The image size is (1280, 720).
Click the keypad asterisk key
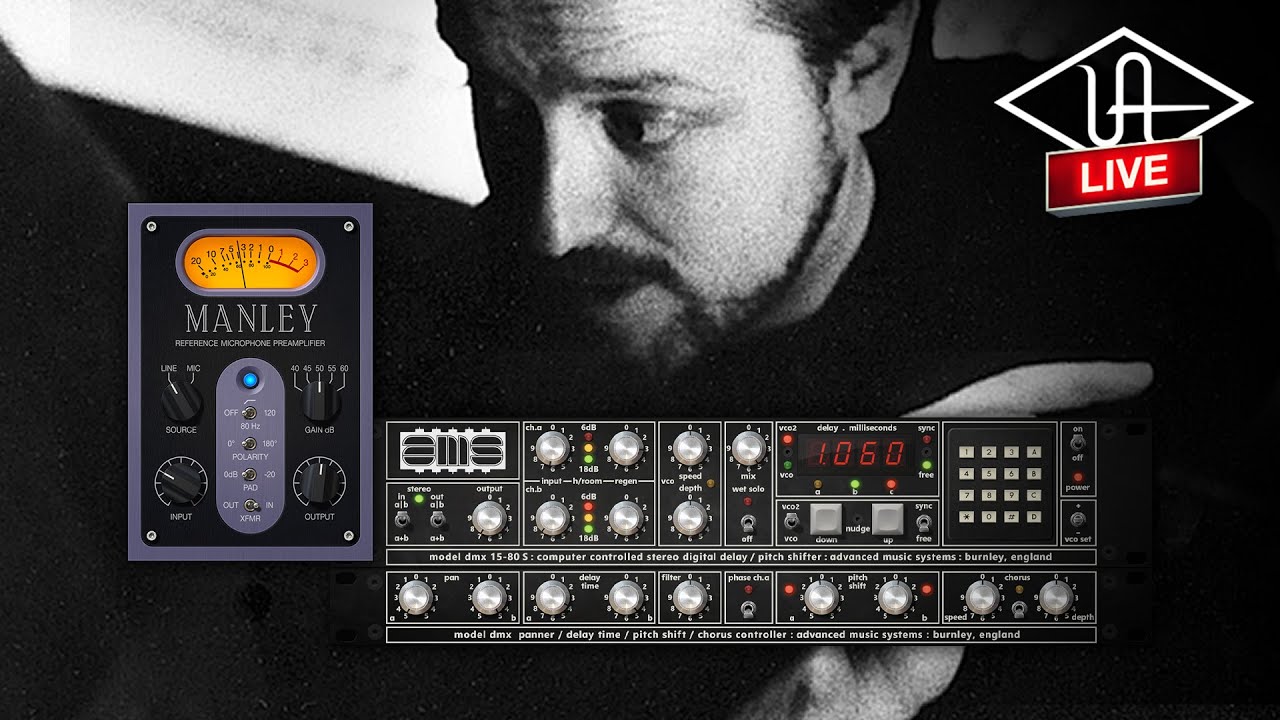coord(967,517)
